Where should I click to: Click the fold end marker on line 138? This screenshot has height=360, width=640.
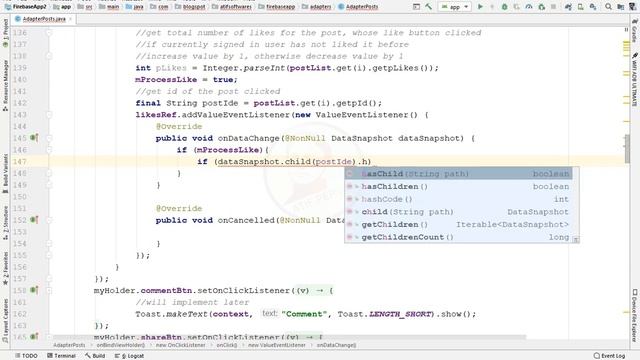49,56
